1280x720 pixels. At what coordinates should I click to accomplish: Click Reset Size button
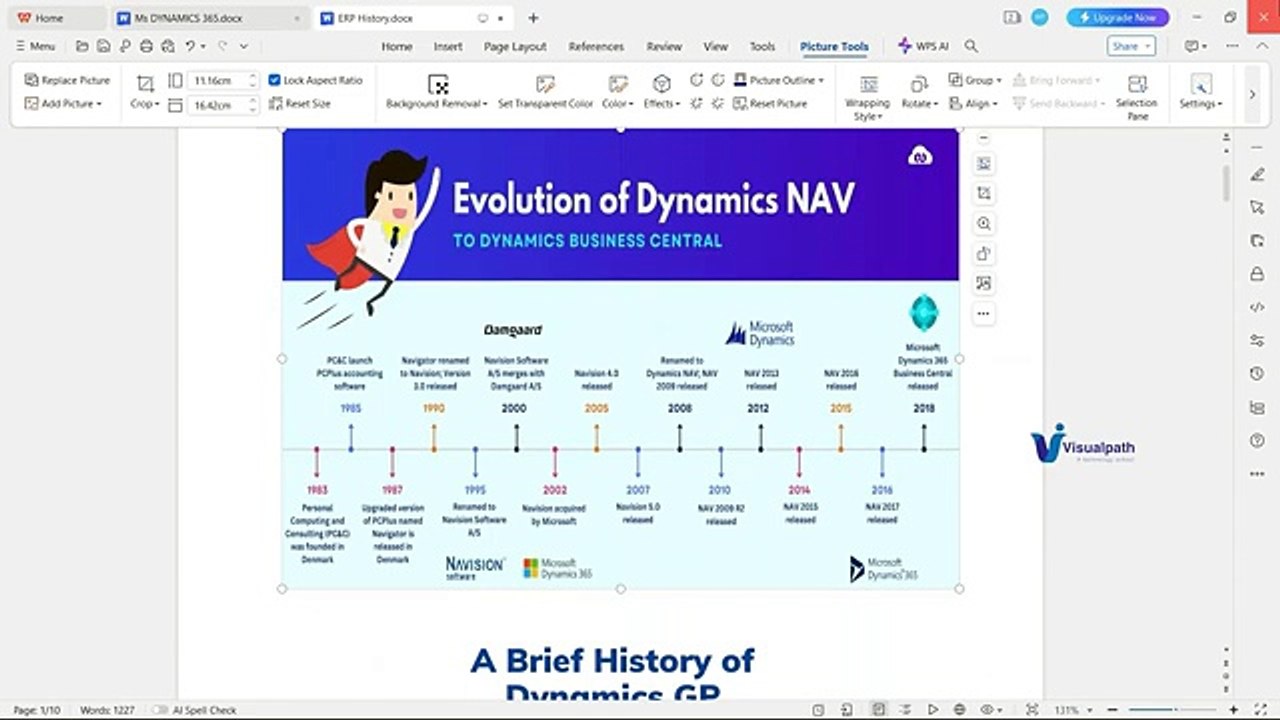[300, 103]
